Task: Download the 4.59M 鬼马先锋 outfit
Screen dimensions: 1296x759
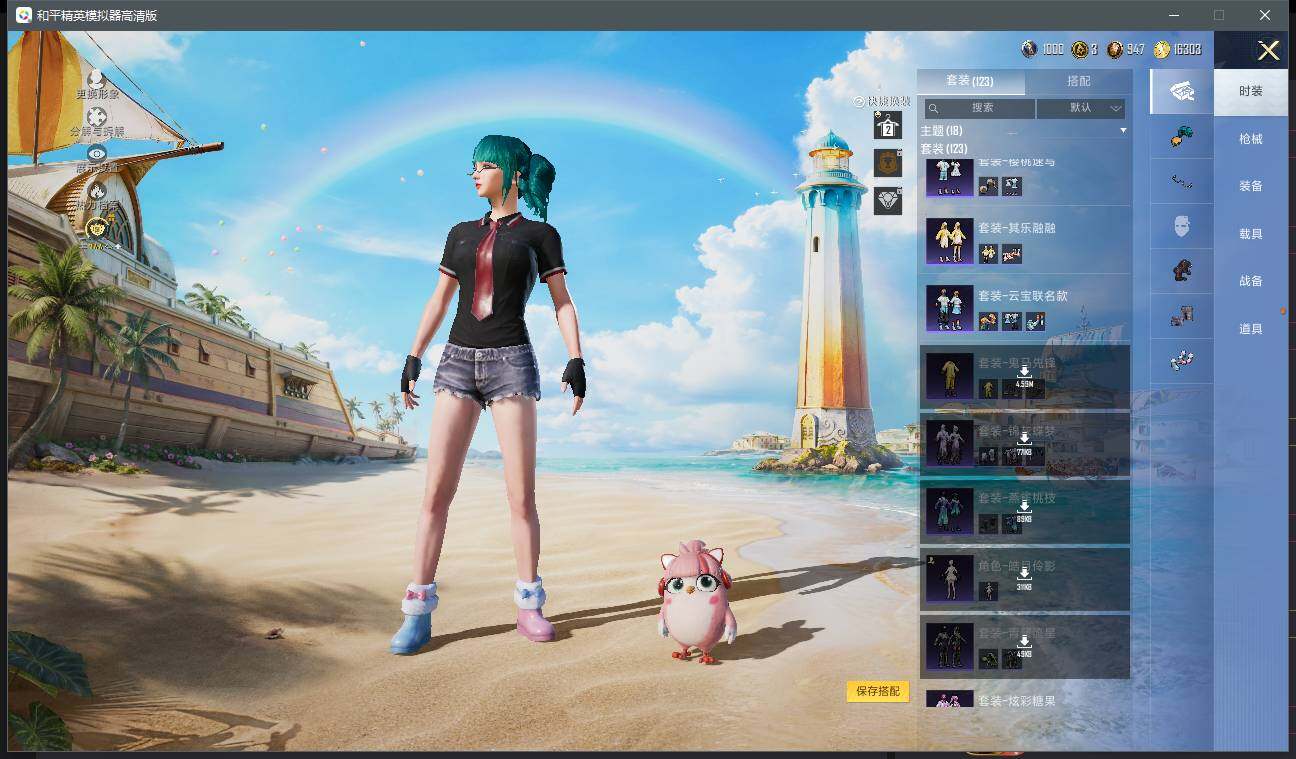Action: 1024,376
